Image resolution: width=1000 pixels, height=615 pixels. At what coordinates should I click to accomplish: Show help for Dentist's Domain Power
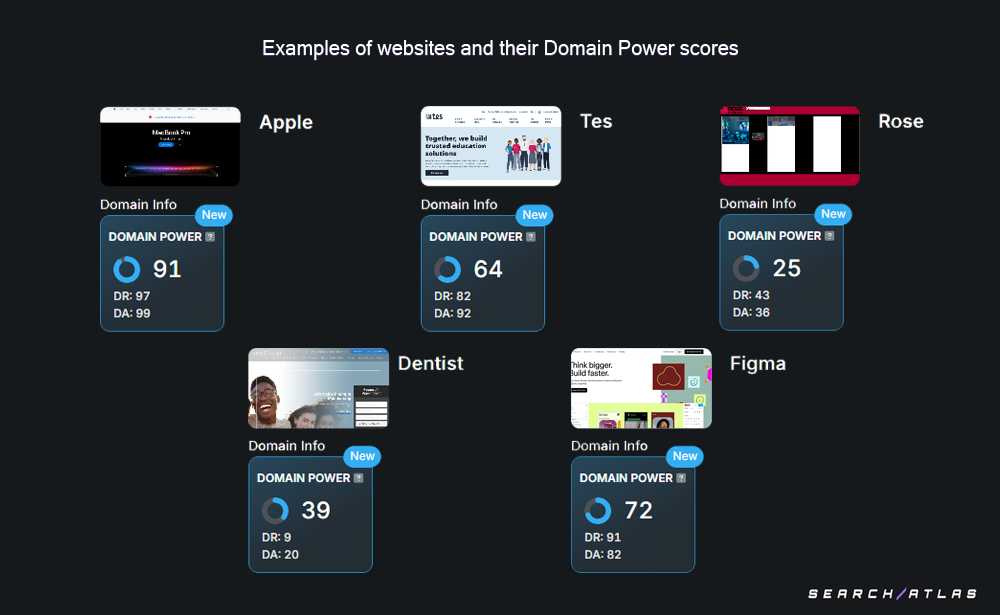[358, 478]
